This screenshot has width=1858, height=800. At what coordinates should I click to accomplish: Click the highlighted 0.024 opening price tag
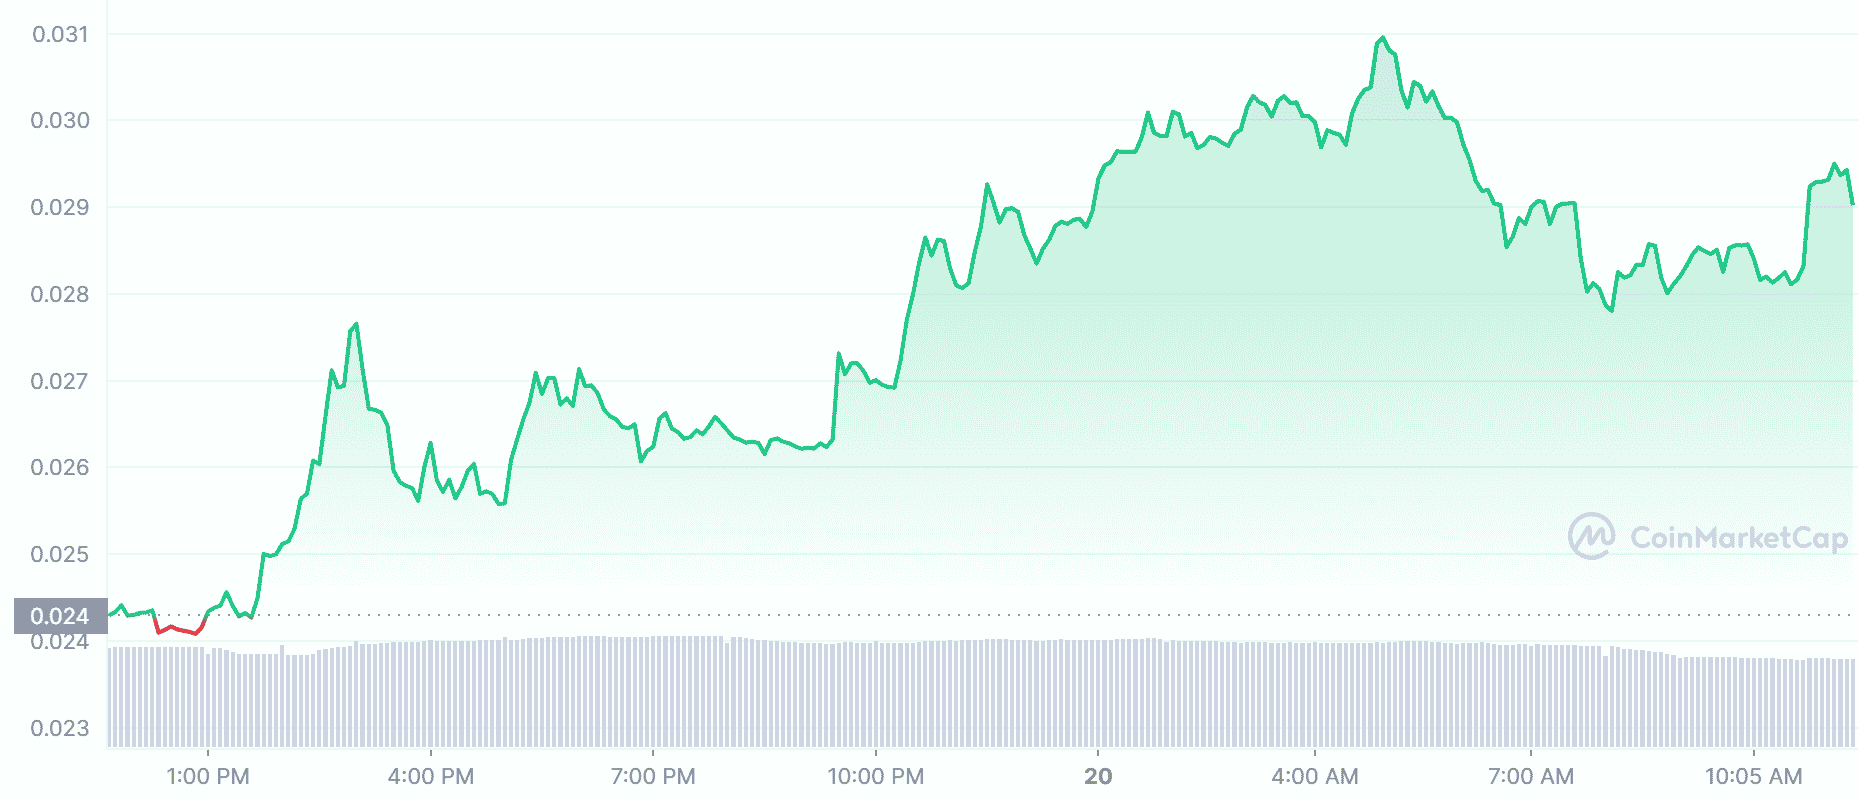click(x=60, y=616)
